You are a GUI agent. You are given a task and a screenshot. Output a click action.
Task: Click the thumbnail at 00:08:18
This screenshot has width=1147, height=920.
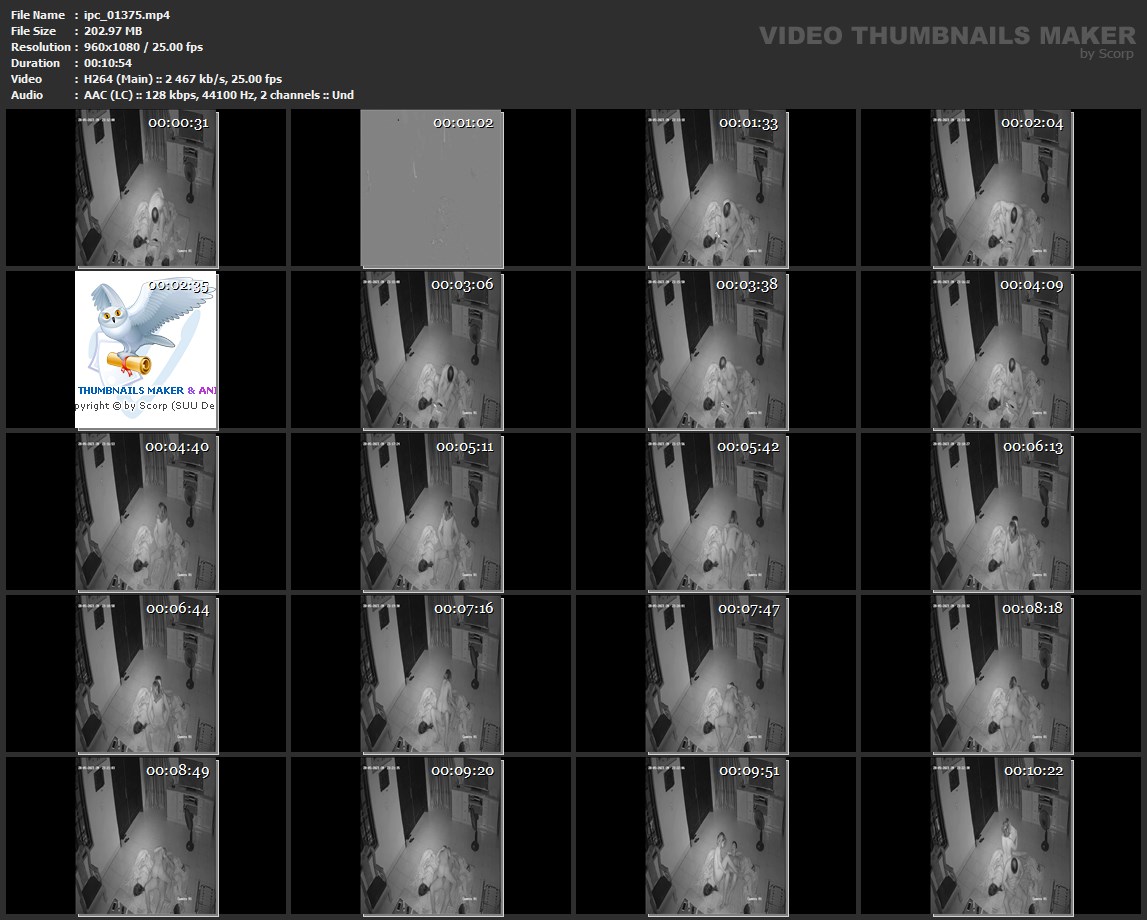[x=1001, y=674]
